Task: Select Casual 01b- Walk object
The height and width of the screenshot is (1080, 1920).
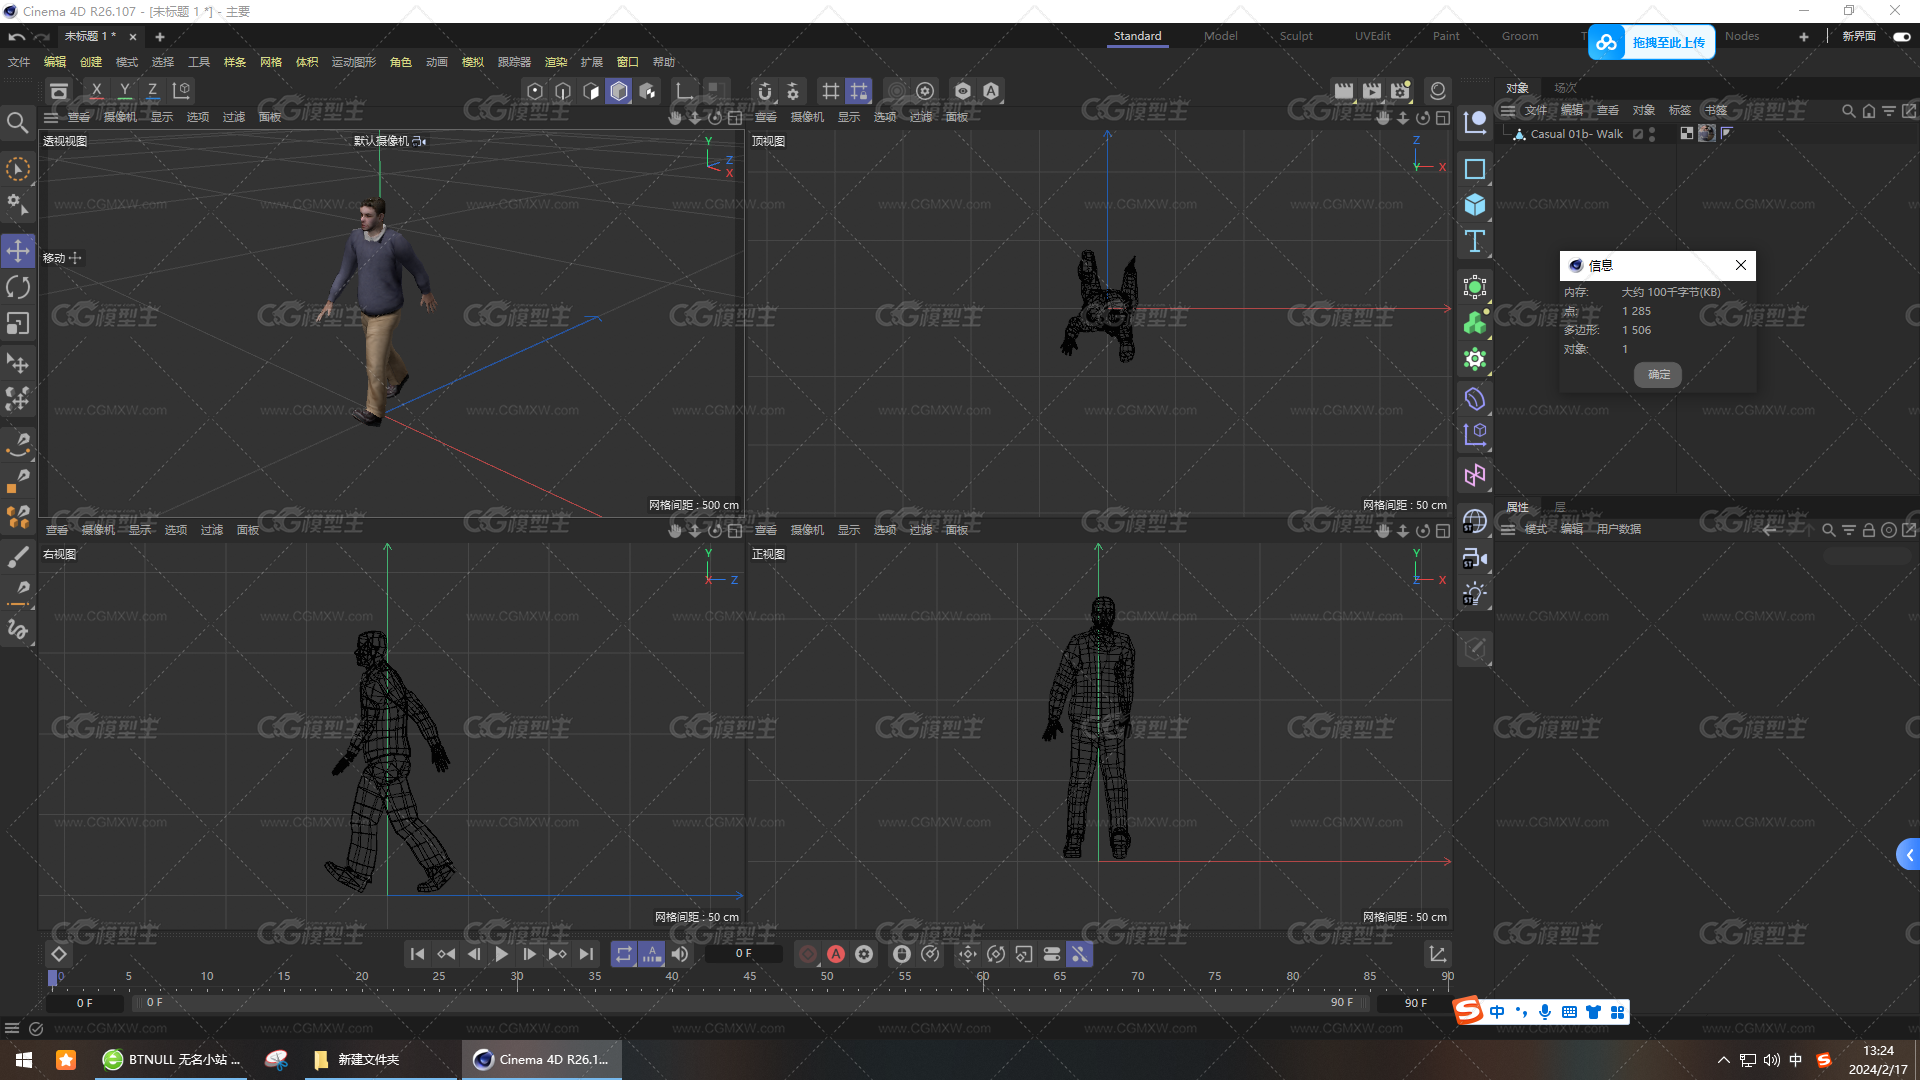Action: 1576,134
